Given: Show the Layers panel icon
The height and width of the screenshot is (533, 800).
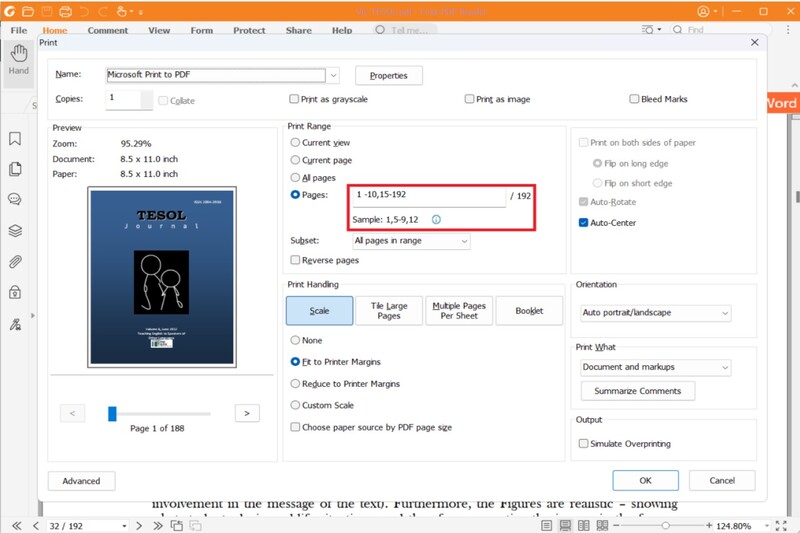Looking at the screenshot, I should 15,230.
